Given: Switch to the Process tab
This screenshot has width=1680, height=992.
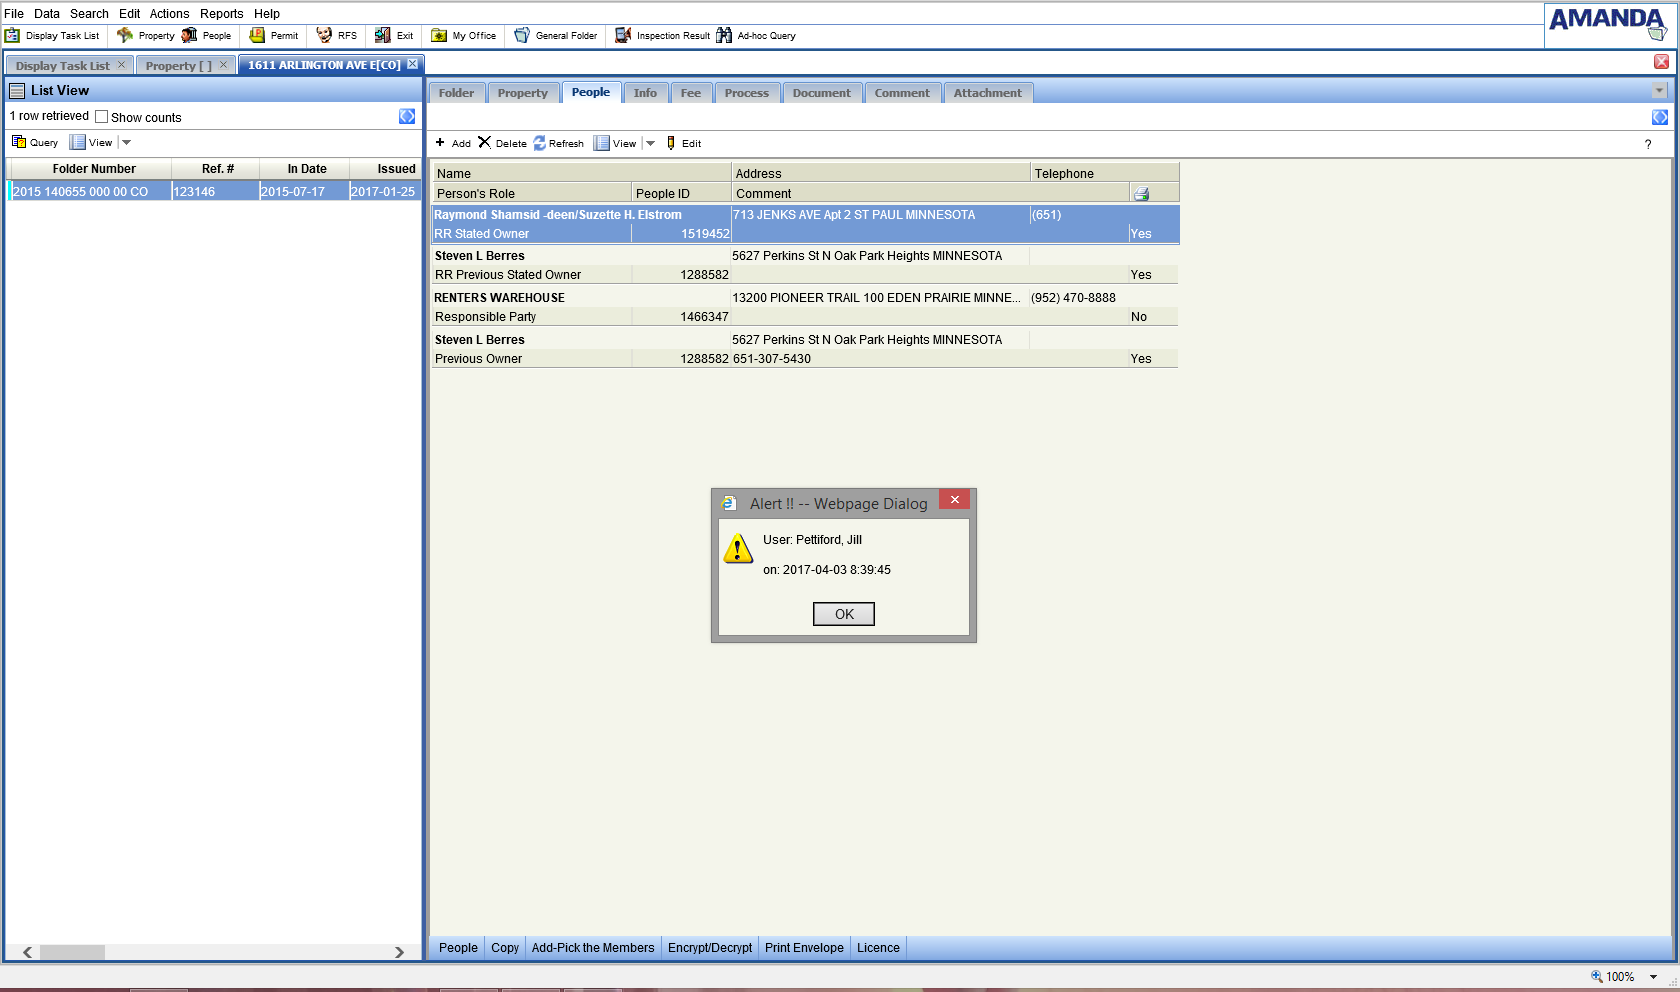Looking at the screenshot, I should click(x=746, y=93).
